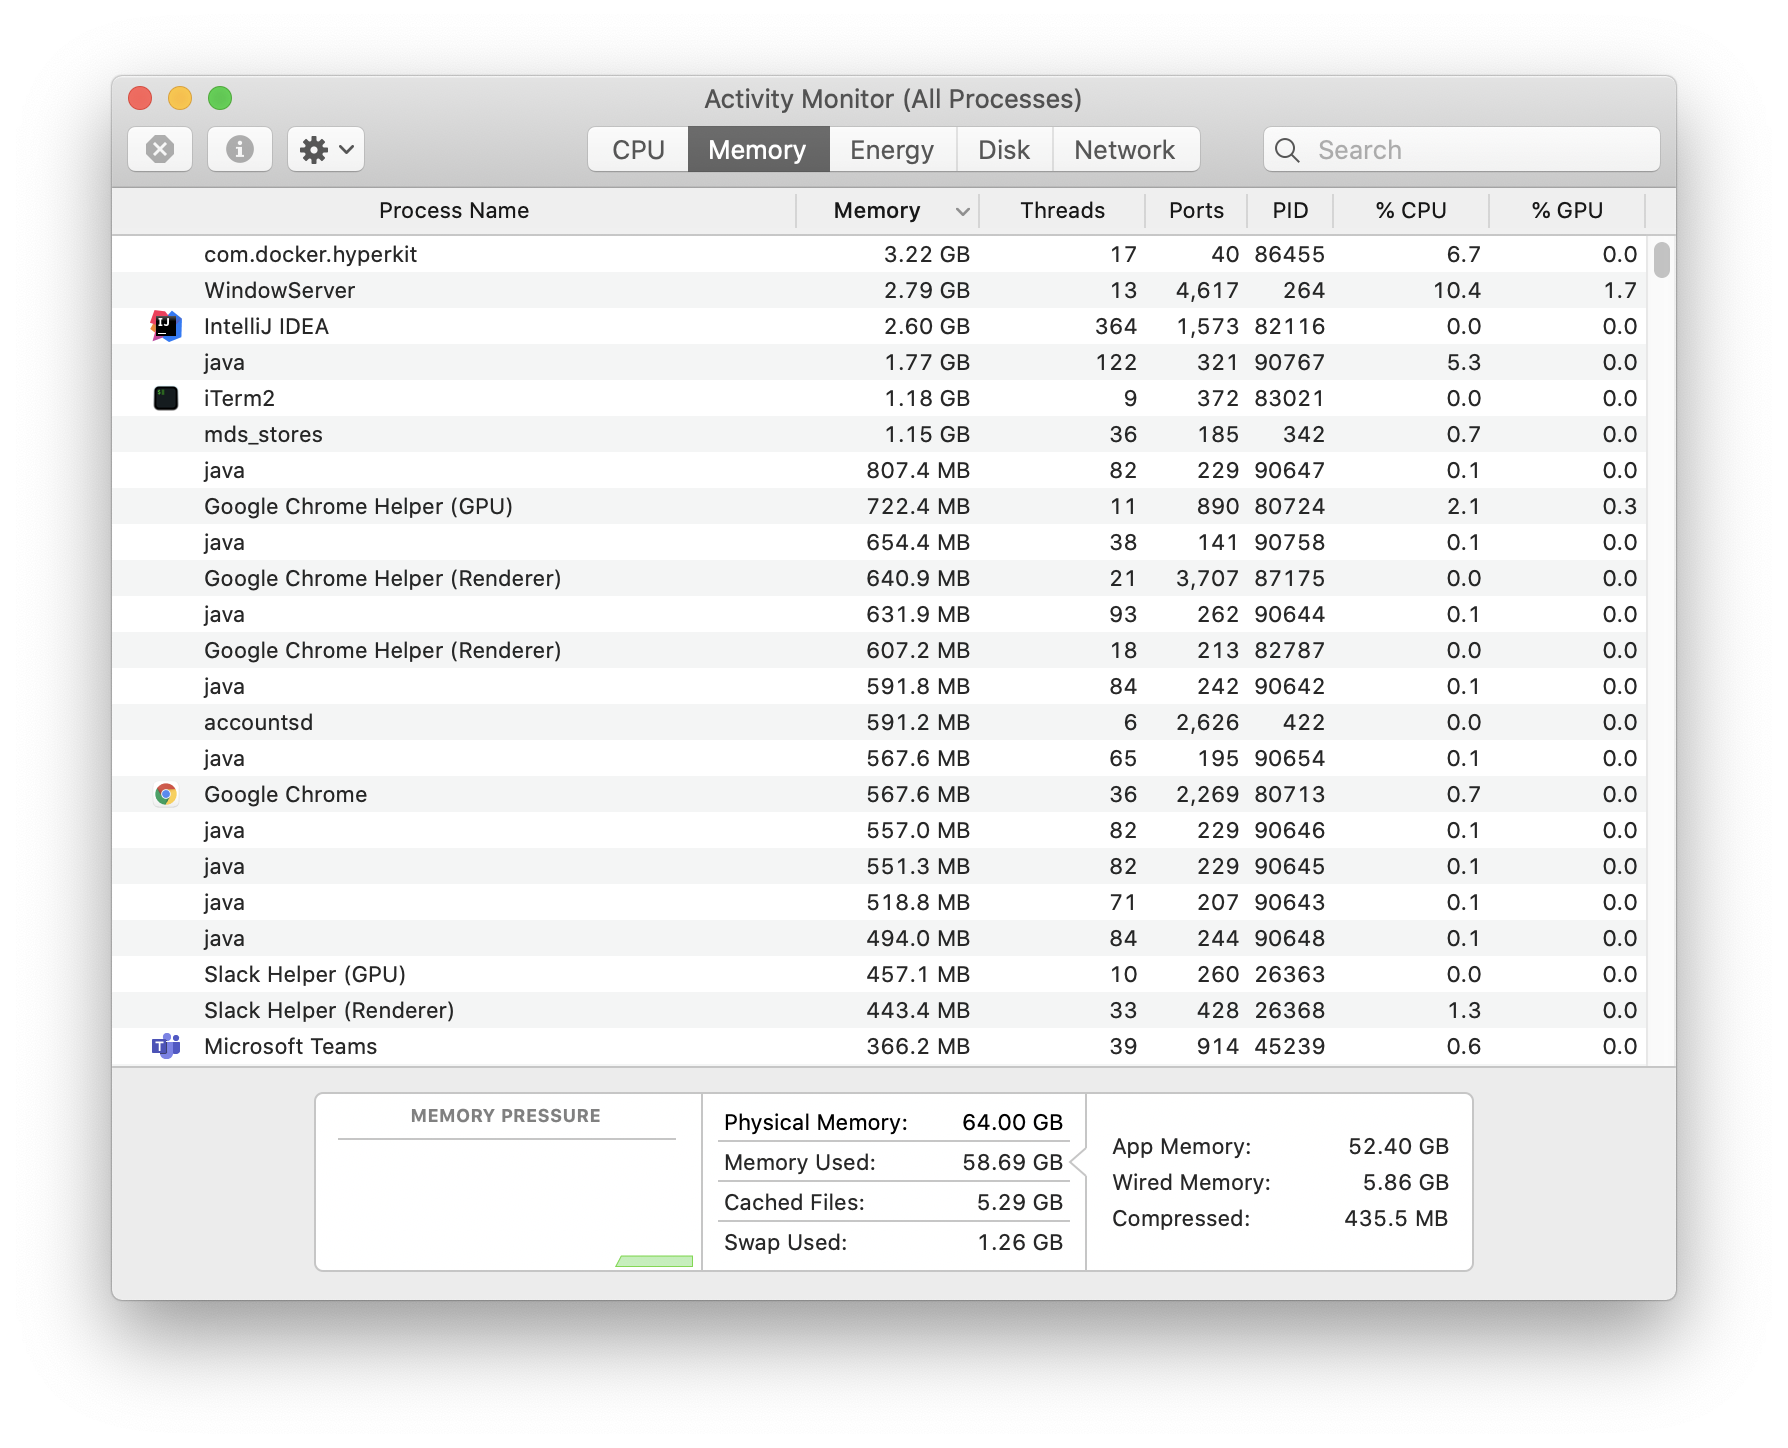Click the IntelliJ IDEA app icon
The image size is (1788, 1448).
(166, 326)
